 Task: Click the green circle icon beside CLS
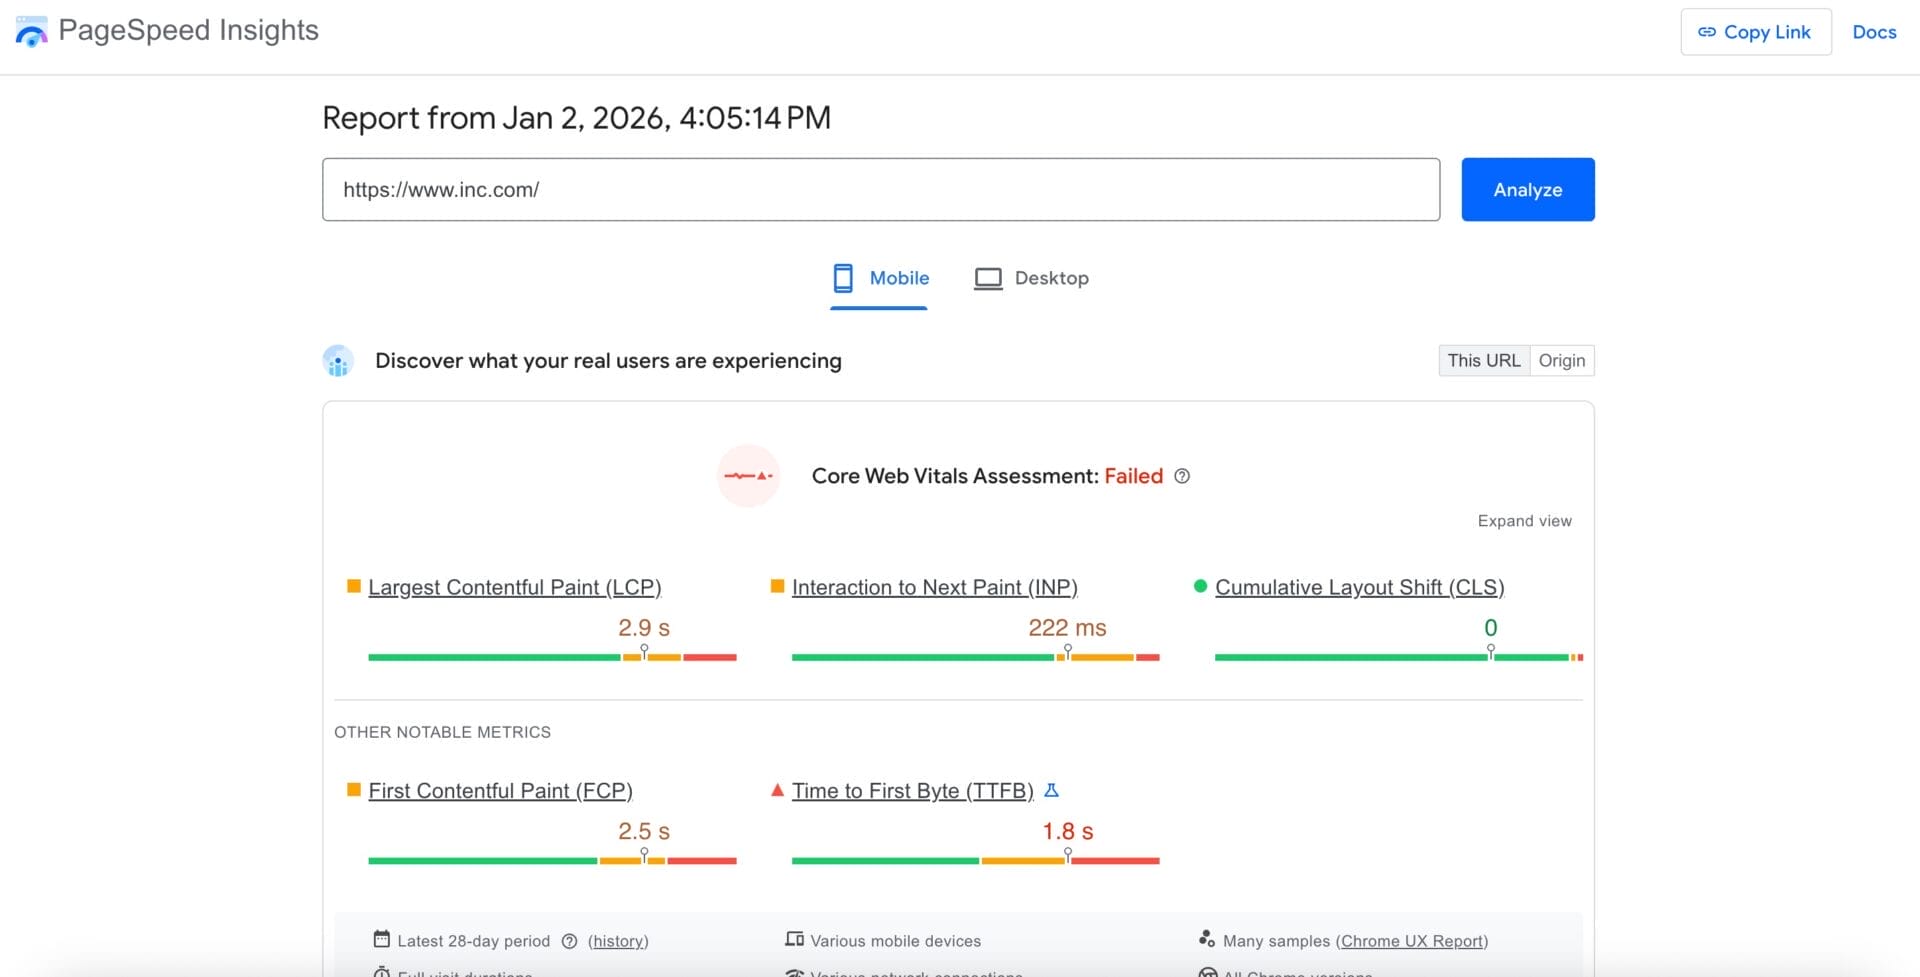point(1200,586)
